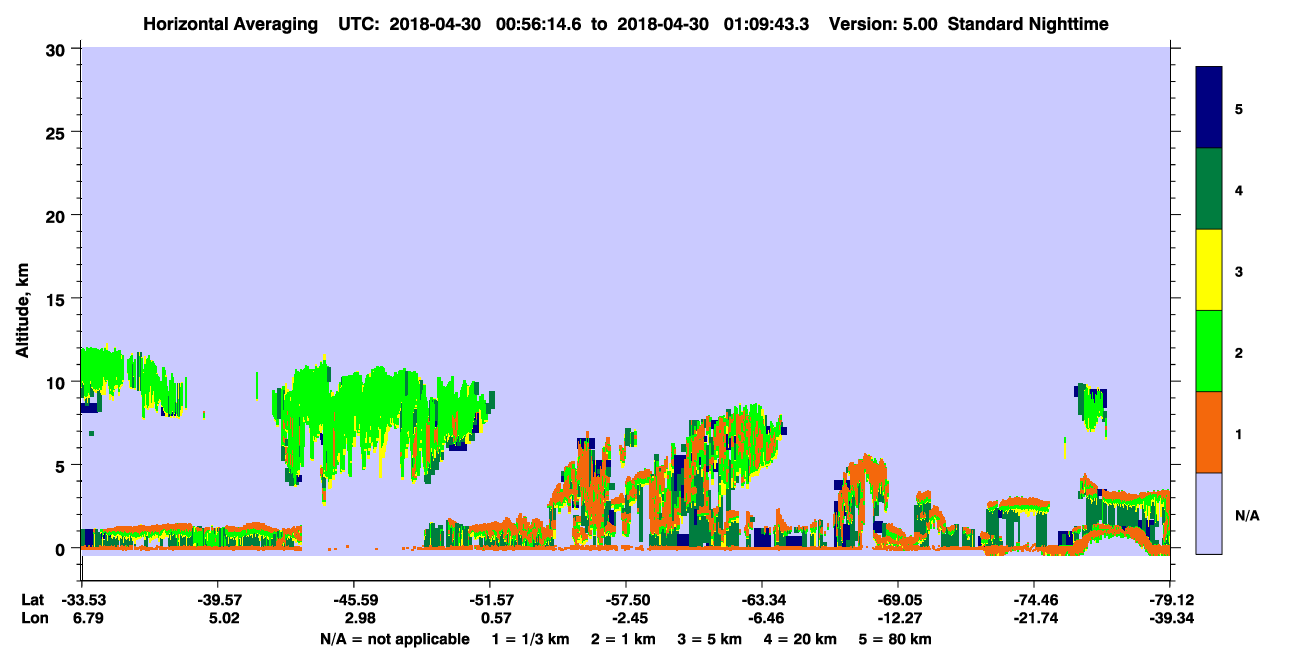Click the 'Lon' row label

33,618
